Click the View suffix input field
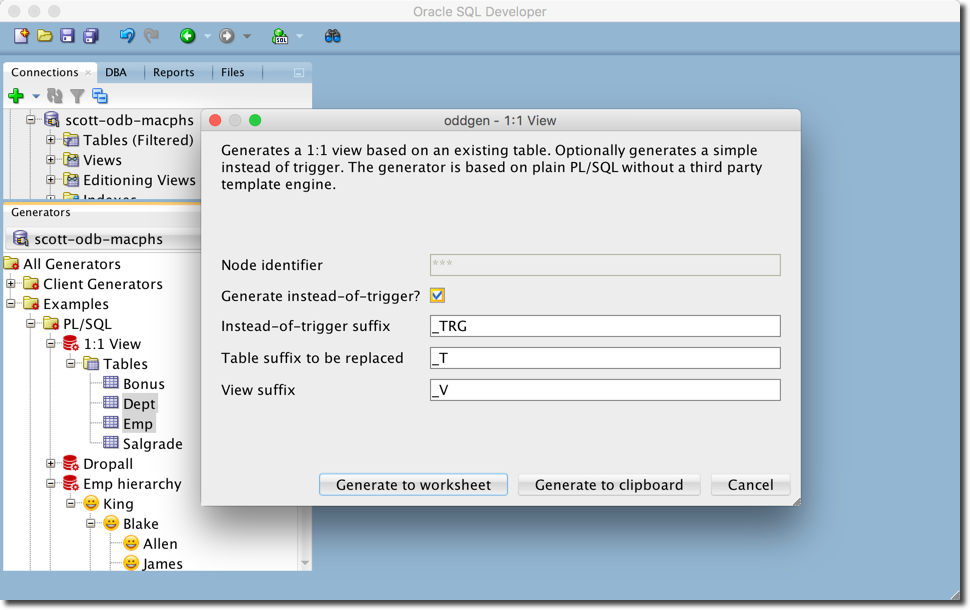Screen dimensions: 970x610 (x=605, y=390)
